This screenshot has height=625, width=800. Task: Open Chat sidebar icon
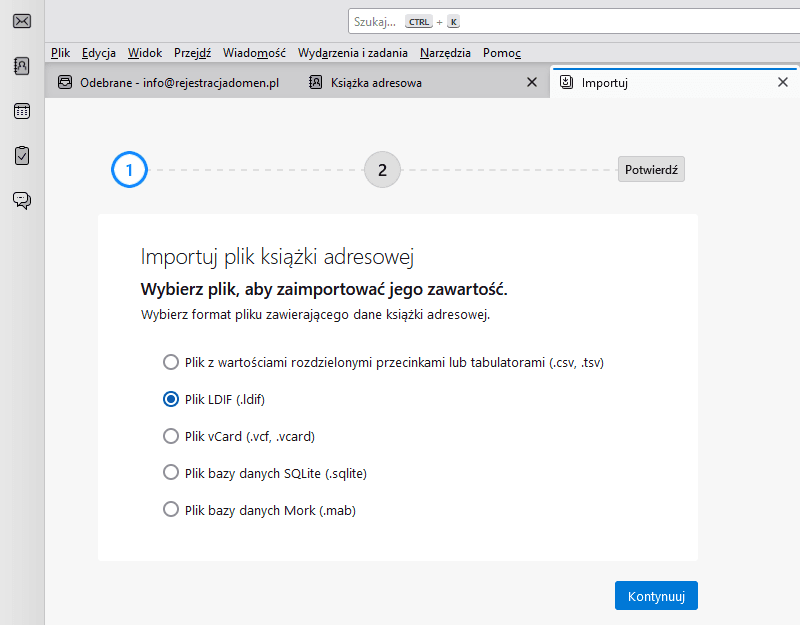(x=21, y=200)
